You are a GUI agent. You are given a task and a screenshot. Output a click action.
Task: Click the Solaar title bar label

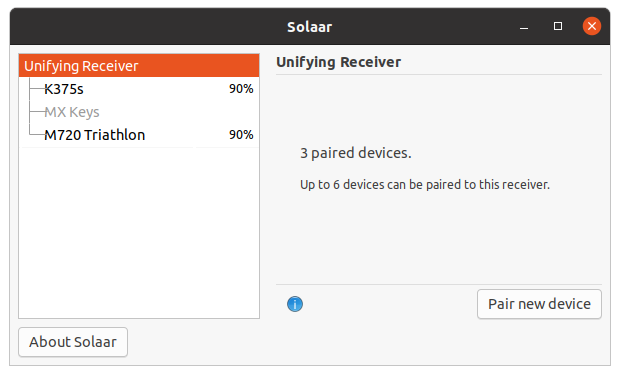(x=310, y=27)
